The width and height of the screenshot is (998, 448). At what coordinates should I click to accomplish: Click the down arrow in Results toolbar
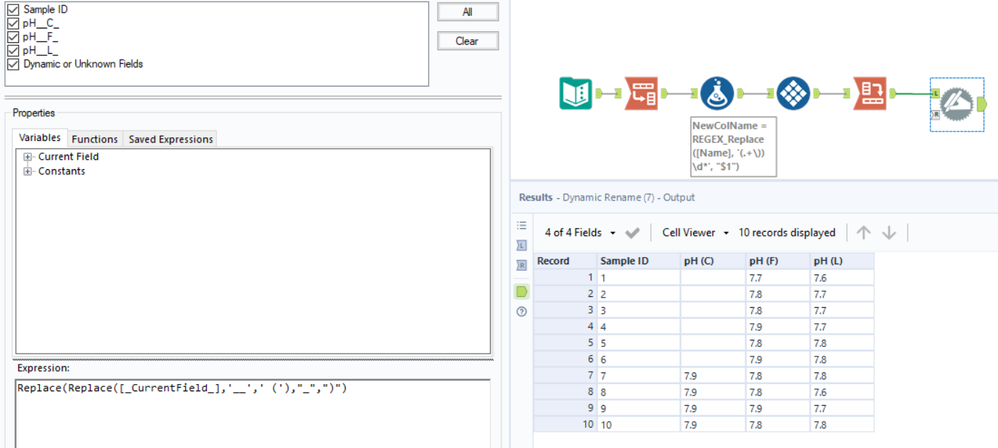pos(889,233)
